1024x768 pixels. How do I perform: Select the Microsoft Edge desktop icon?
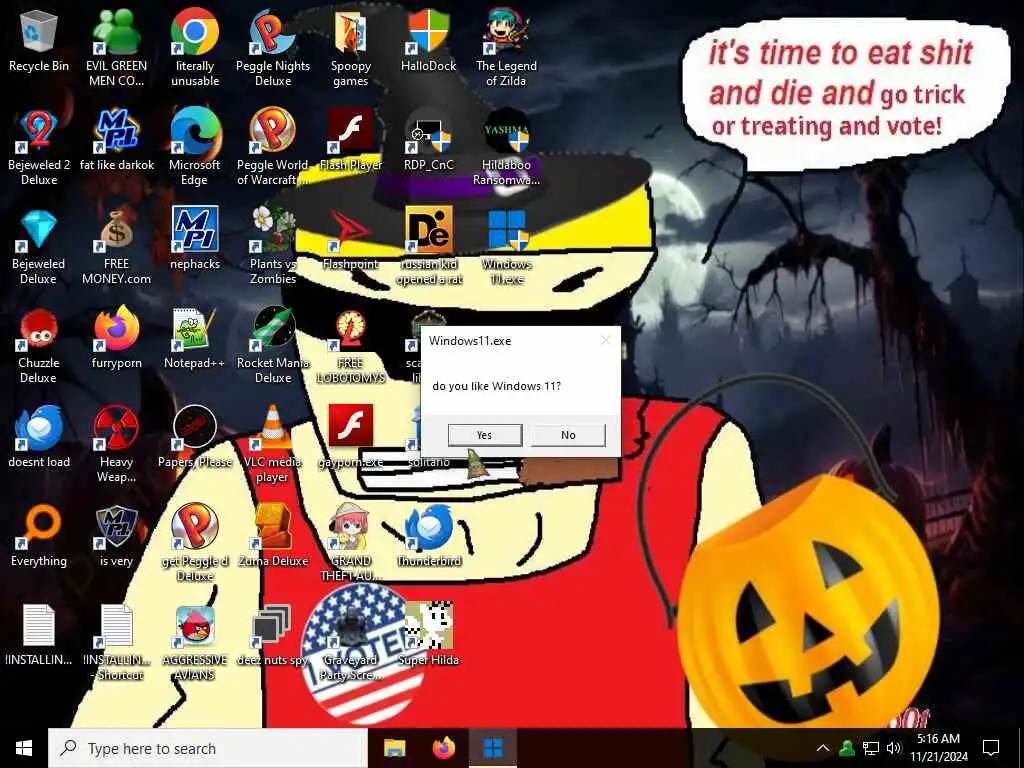(x=195, y=148)
